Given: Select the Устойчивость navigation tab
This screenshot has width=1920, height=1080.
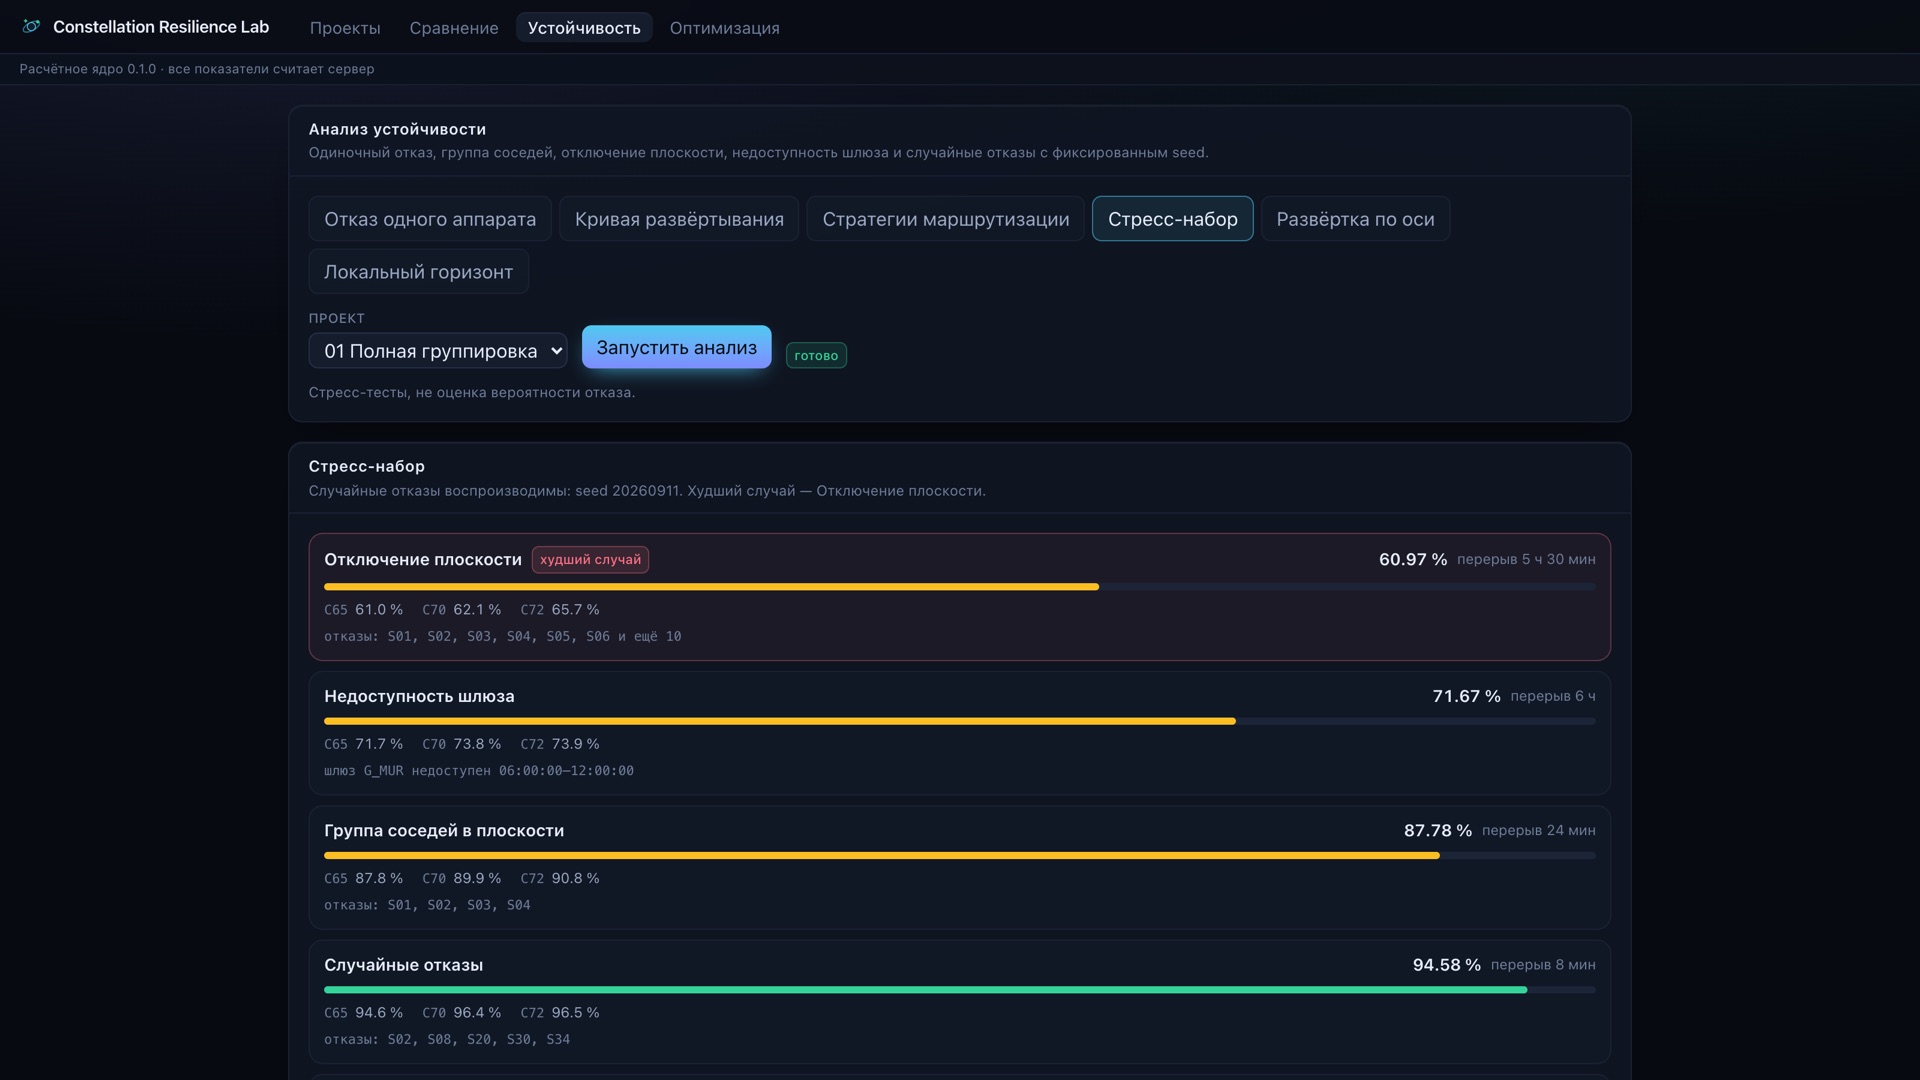Looking at the screenshot, I should 584,28.
